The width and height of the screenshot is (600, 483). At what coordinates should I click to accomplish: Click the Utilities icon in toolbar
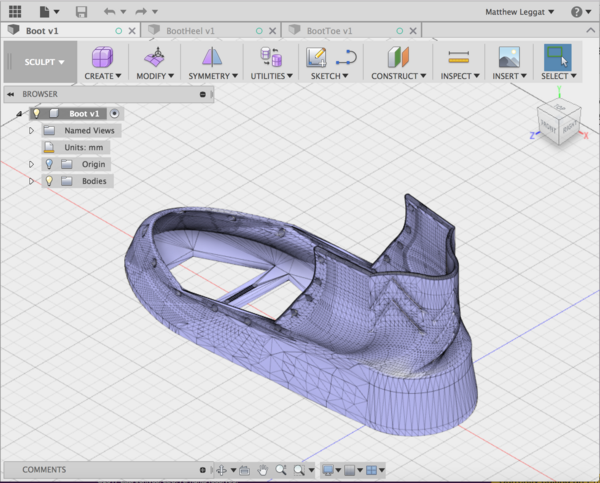point(268,57)
